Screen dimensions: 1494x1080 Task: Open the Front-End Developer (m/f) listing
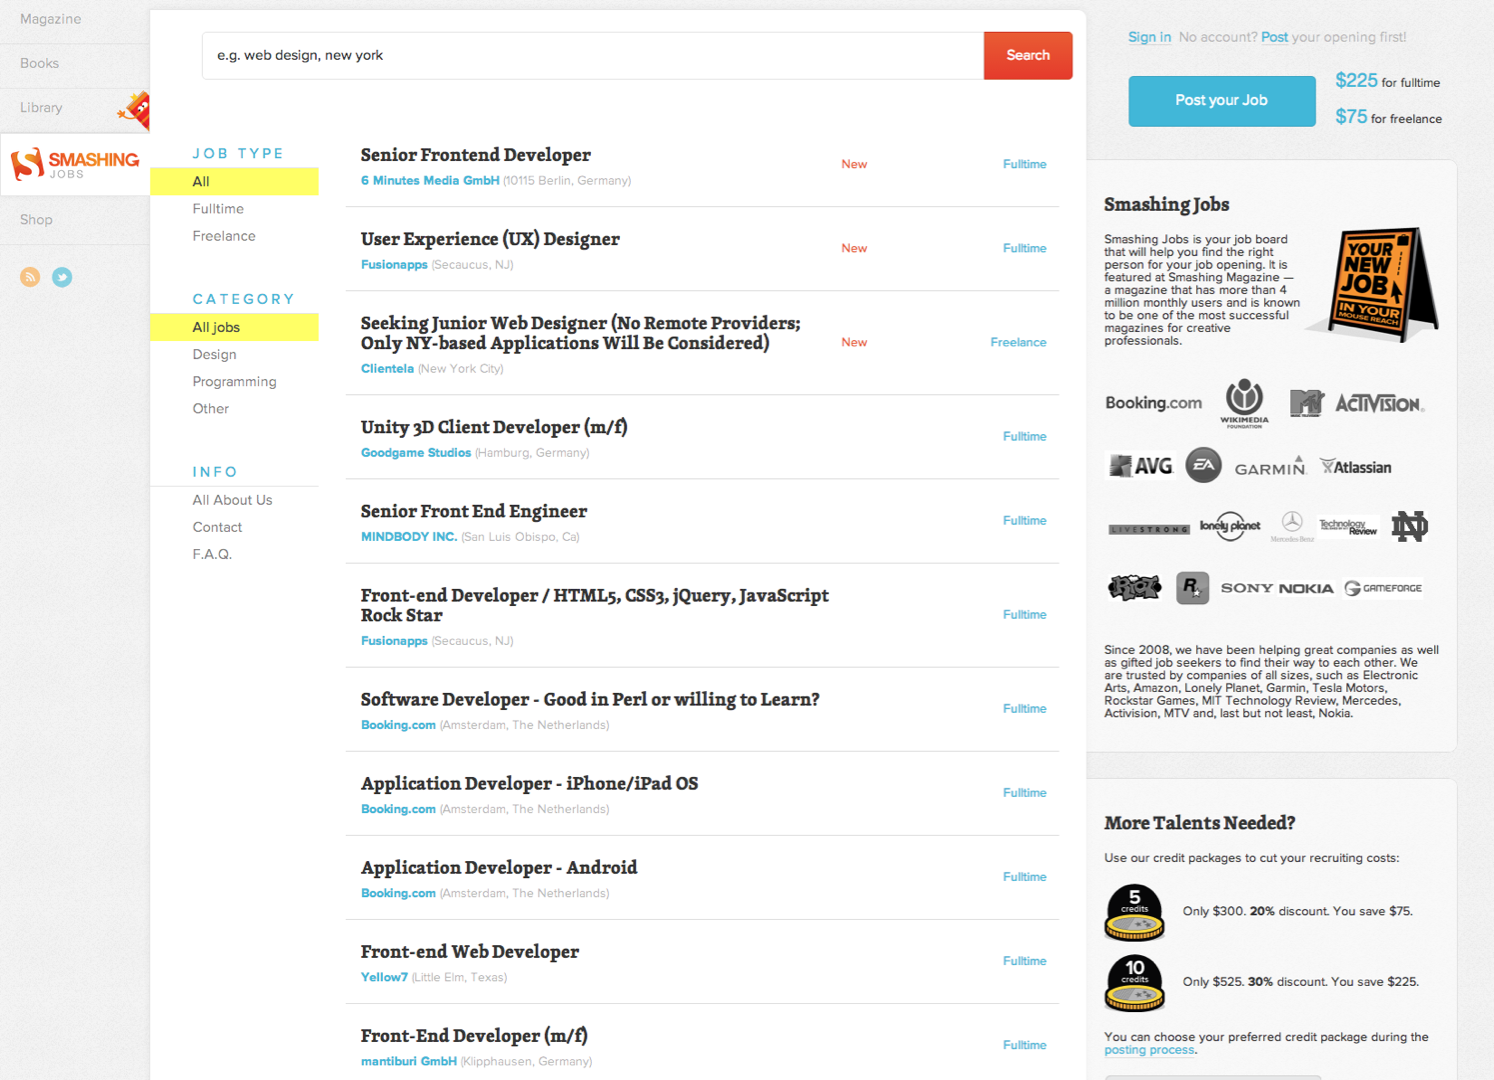474,1035
